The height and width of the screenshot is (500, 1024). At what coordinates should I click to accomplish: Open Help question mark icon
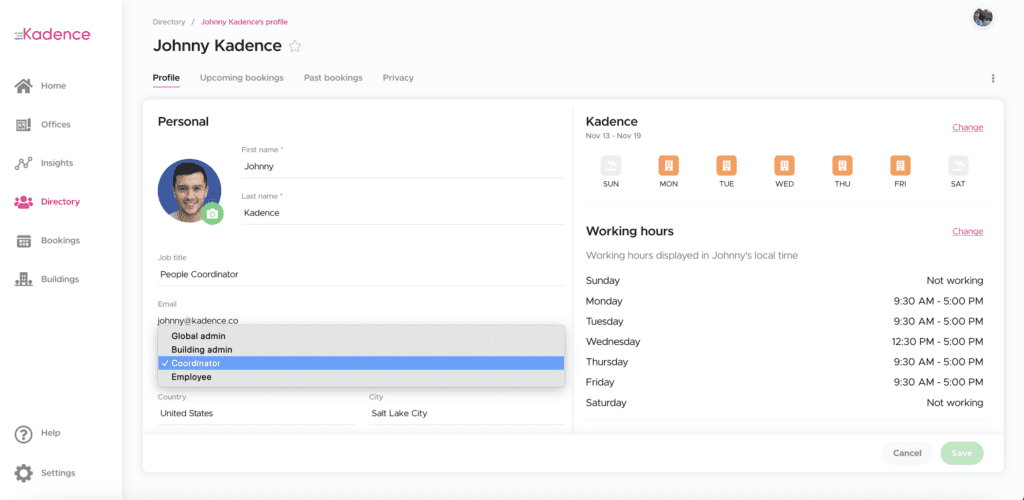(24, 433)
